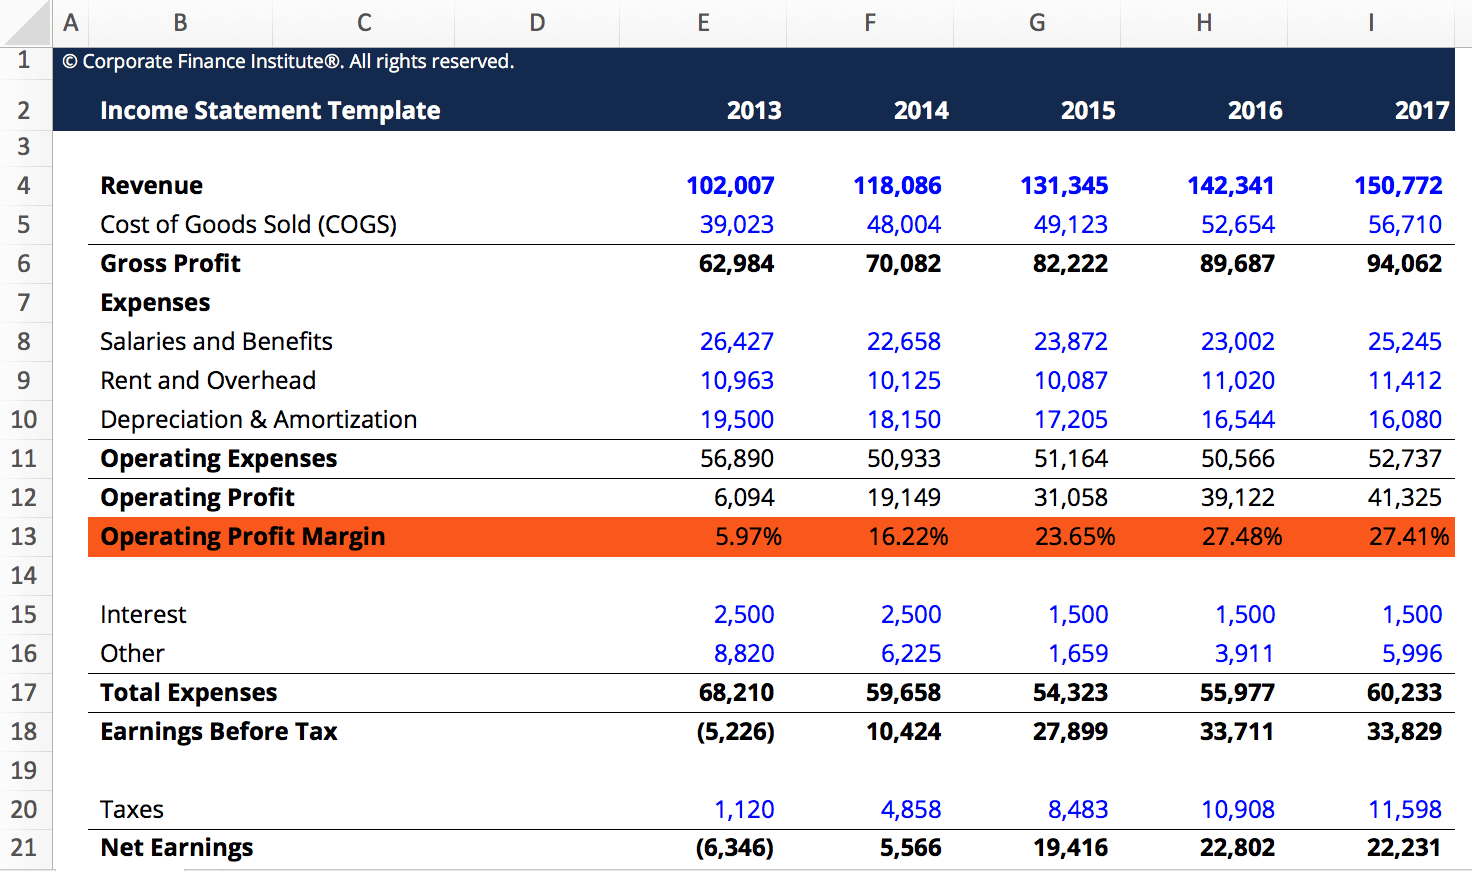Select column B header

(180, 21)
